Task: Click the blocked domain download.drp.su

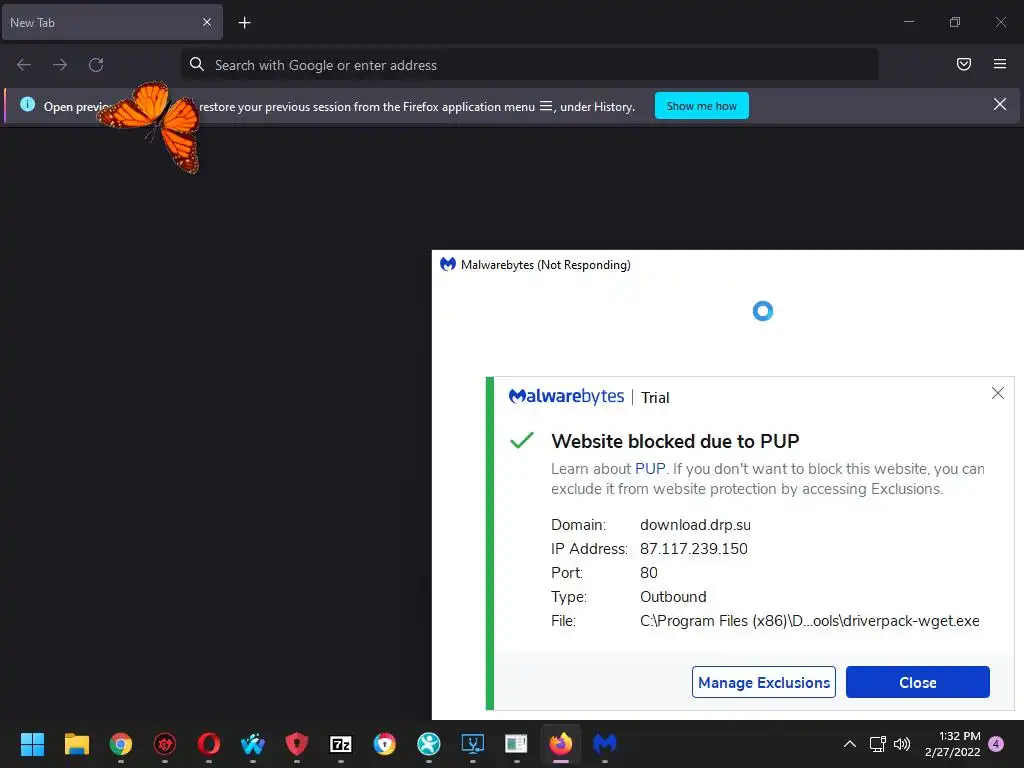Action: 695,525
